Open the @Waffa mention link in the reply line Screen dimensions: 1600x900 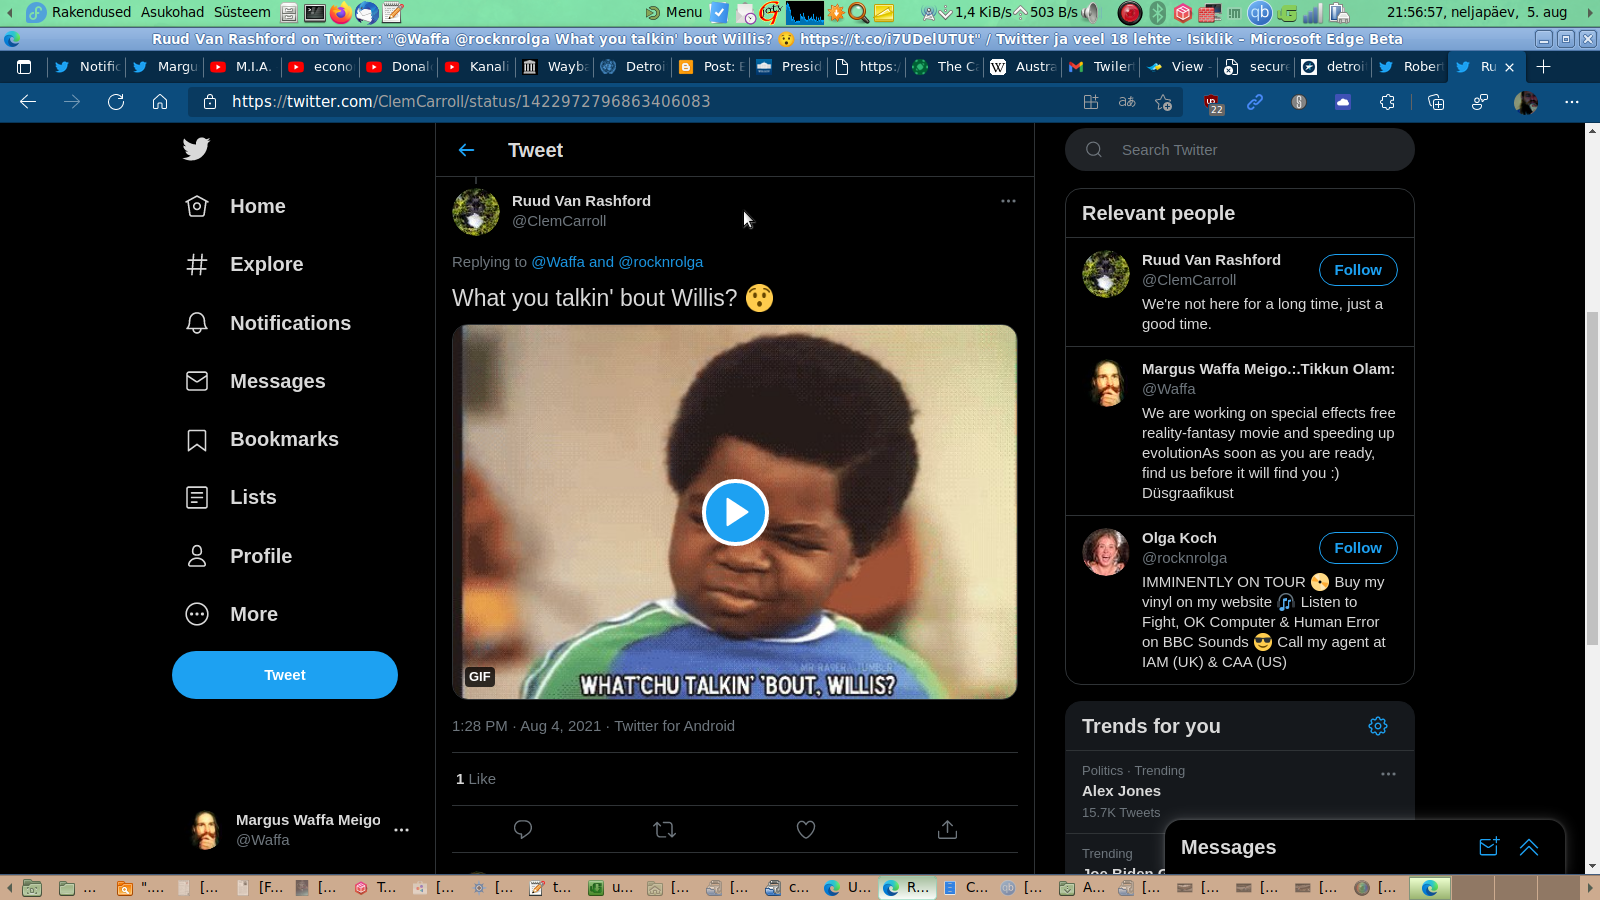coord(558,262)
